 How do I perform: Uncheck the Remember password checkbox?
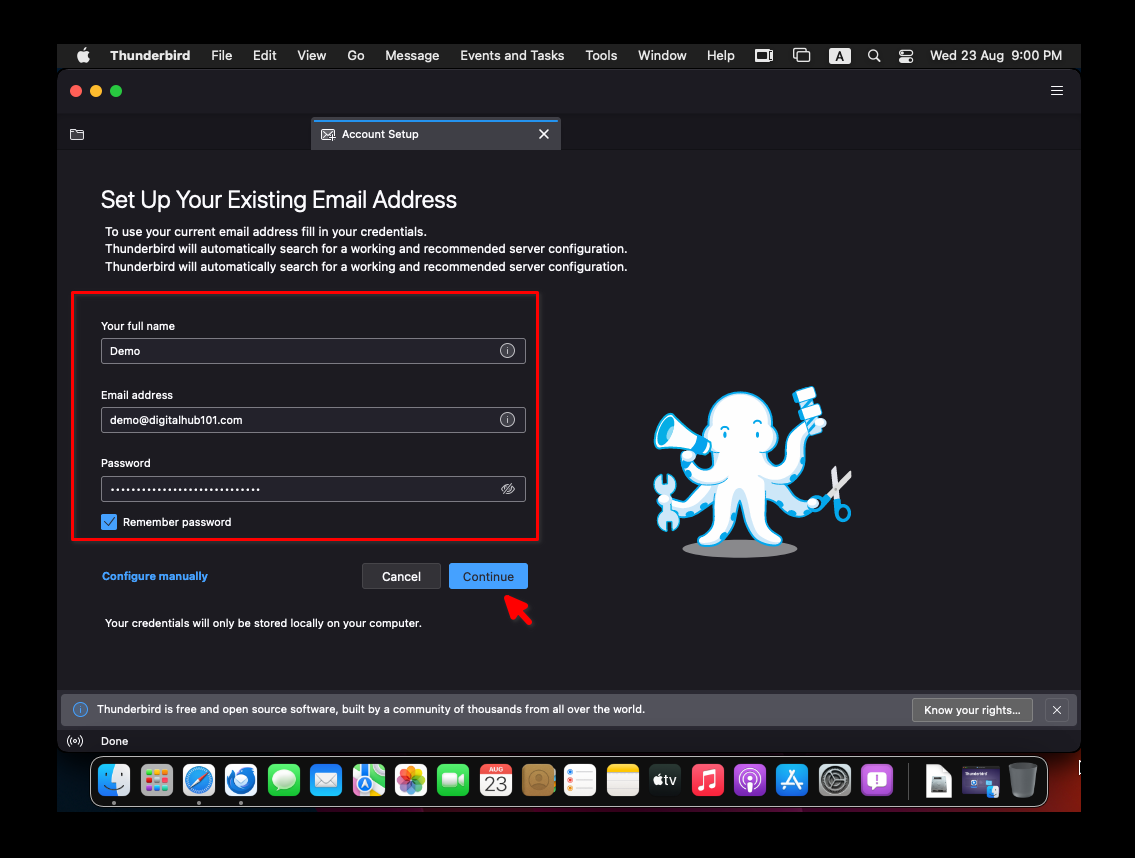coord(109,522)
